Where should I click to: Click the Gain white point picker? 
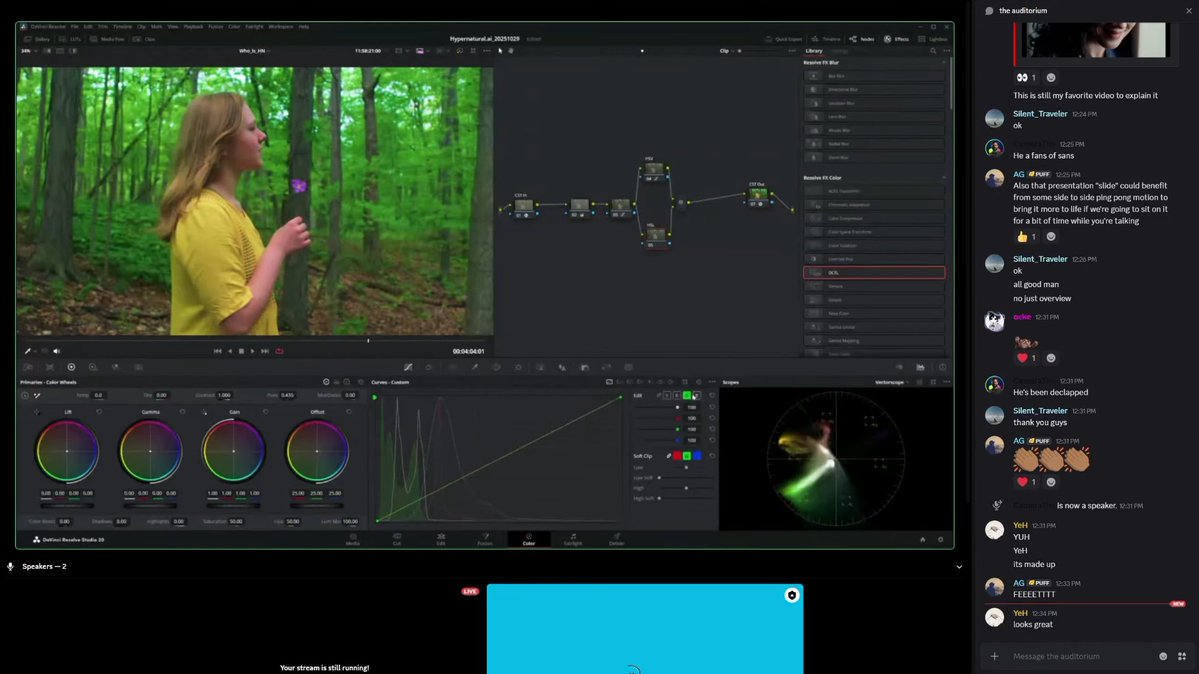point(204,412)
